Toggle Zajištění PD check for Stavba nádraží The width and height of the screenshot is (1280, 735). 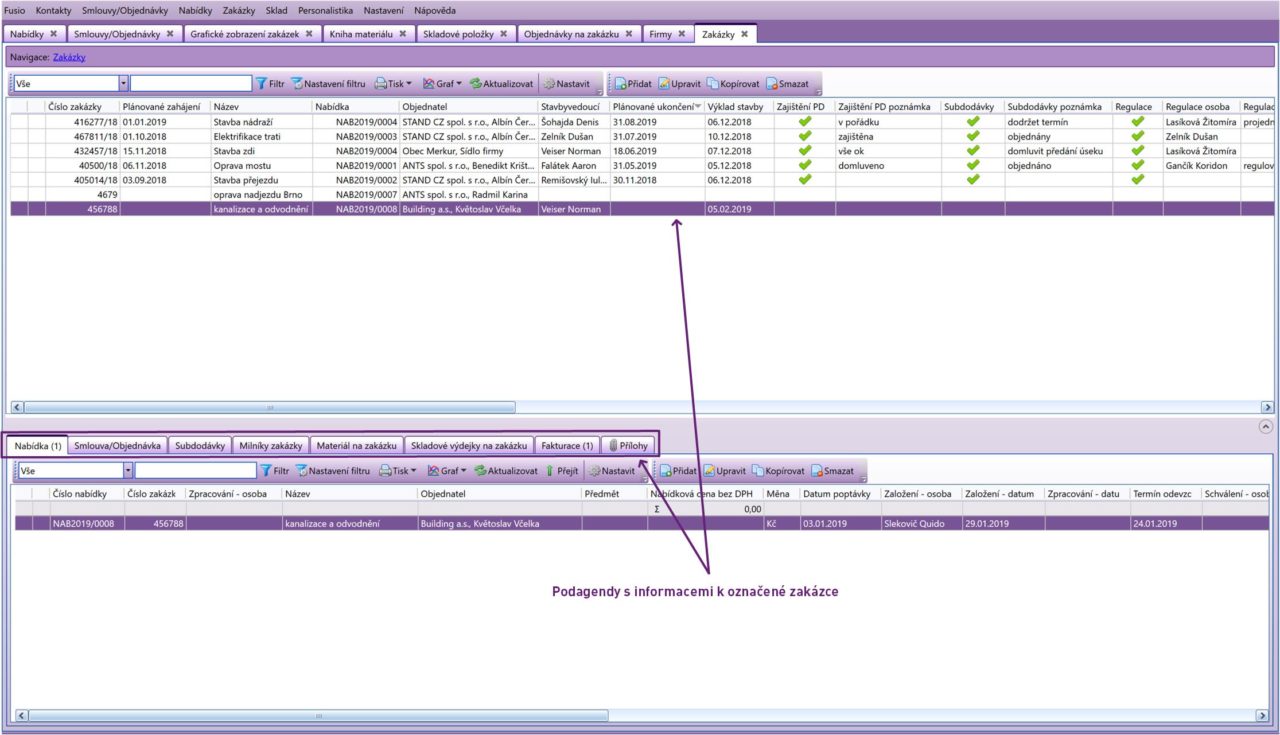805,122
